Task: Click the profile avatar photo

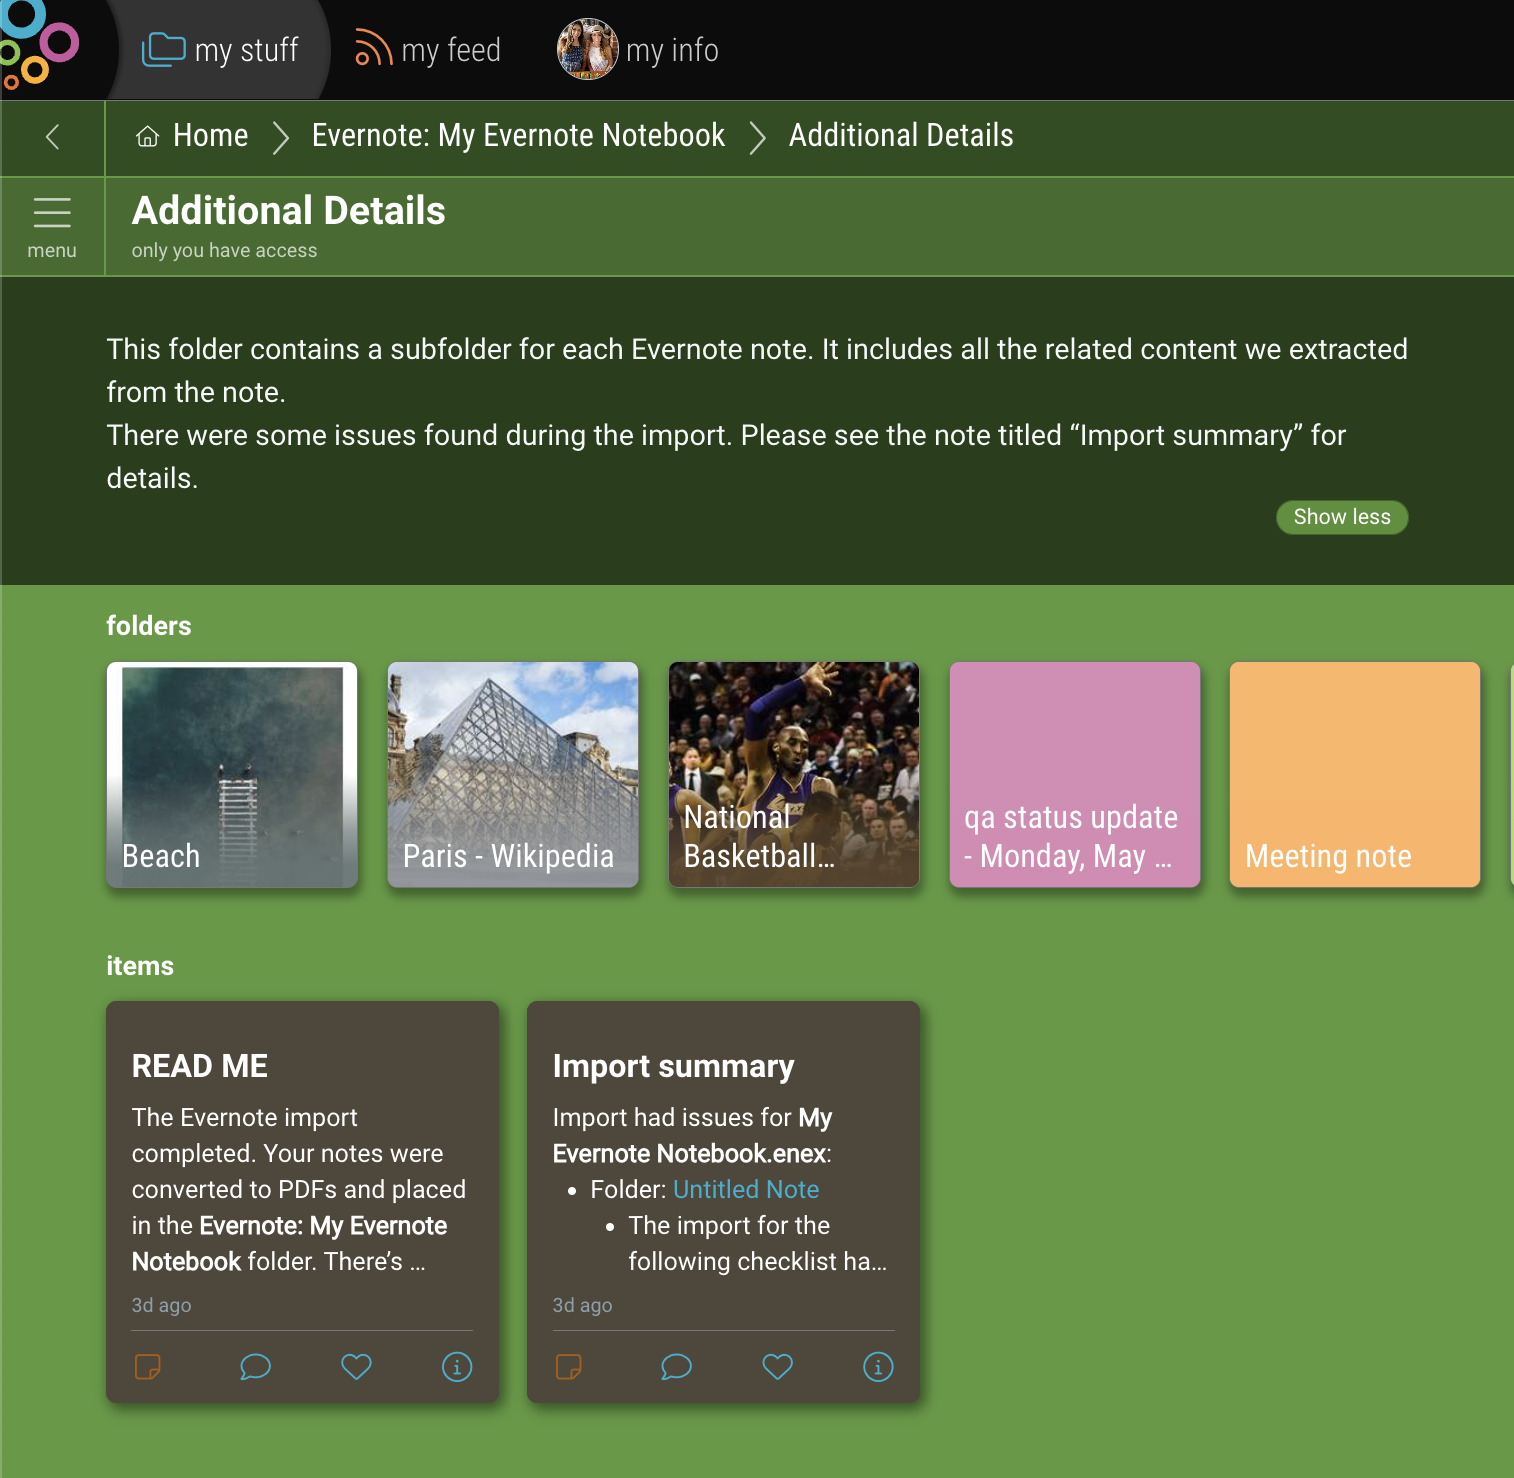Action: pyautogui.click(x=587, y=49)
